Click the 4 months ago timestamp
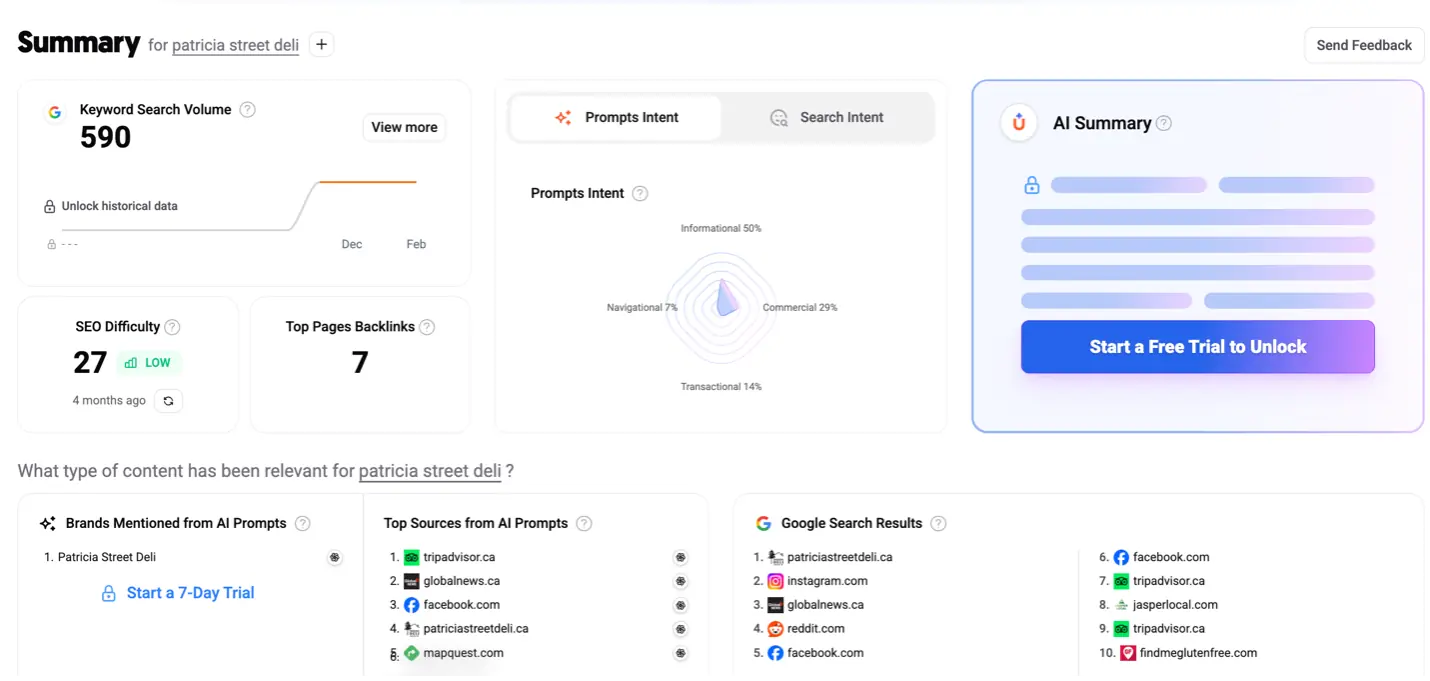 click(109, 401)
